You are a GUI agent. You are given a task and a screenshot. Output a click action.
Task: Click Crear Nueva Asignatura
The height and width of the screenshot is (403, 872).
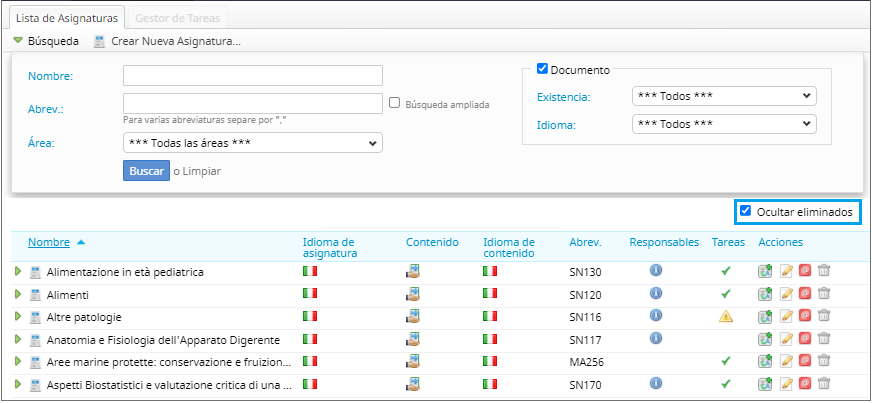[176, 42]
